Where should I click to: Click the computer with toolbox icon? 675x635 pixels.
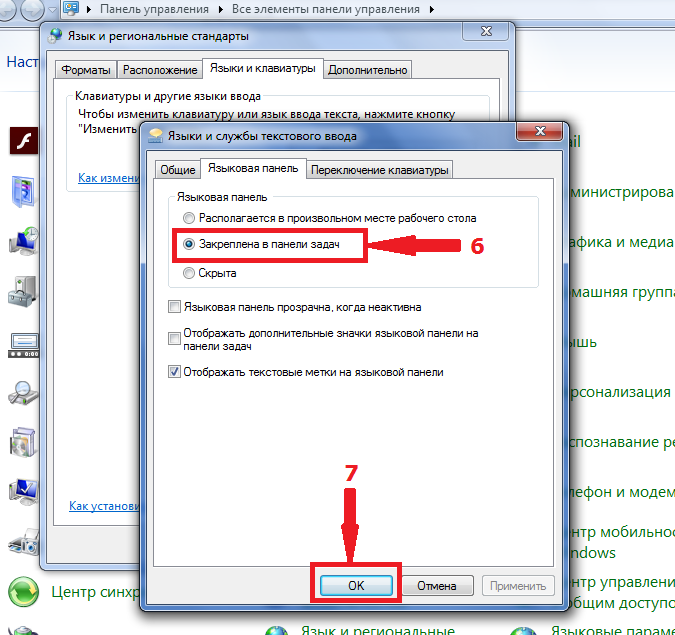click(x=22, y=292)
